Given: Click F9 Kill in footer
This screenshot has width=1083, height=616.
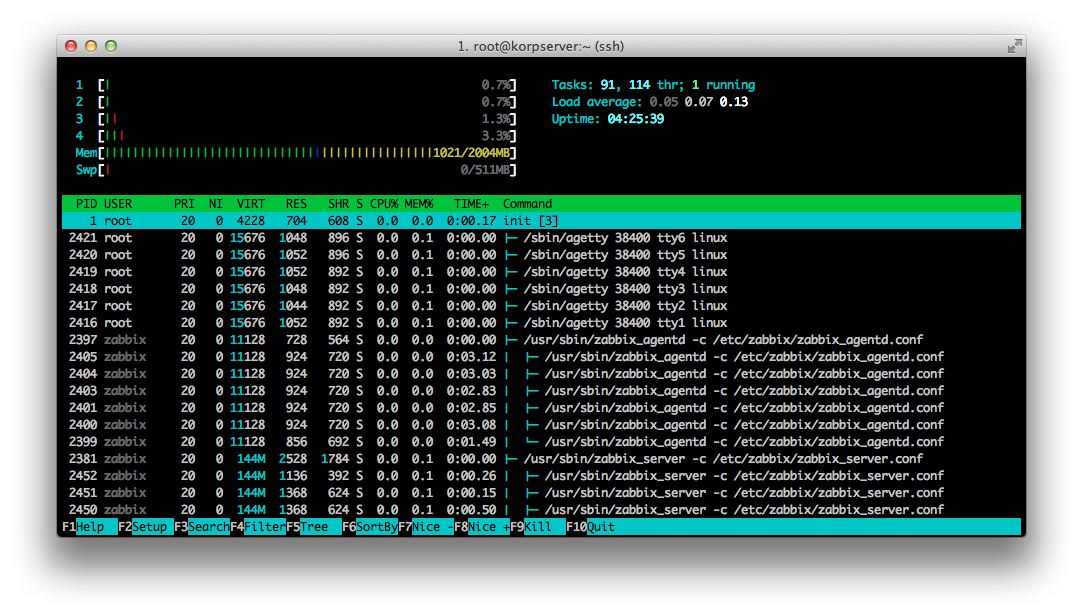Looking at the screenshot, I should [537, 527].
